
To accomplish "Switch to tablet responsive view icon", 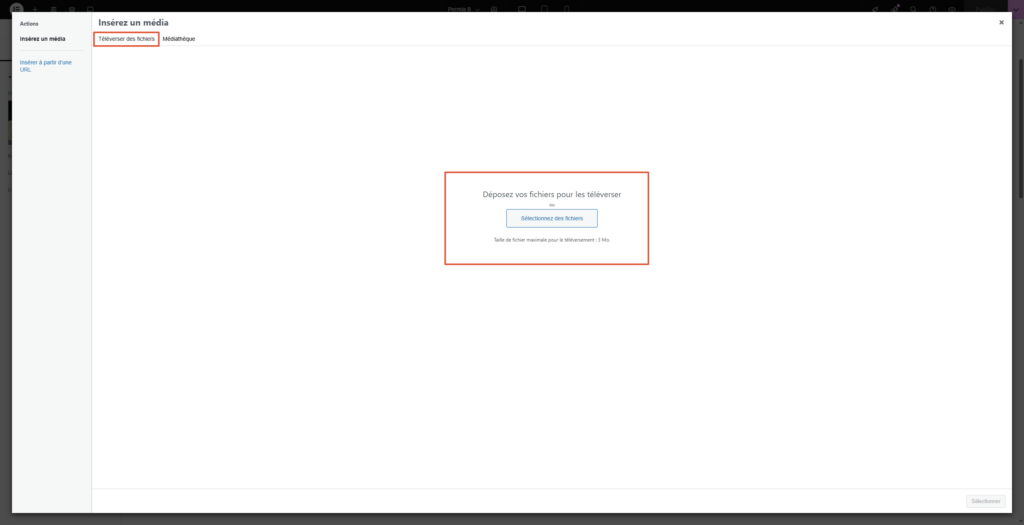I will 544,8.
